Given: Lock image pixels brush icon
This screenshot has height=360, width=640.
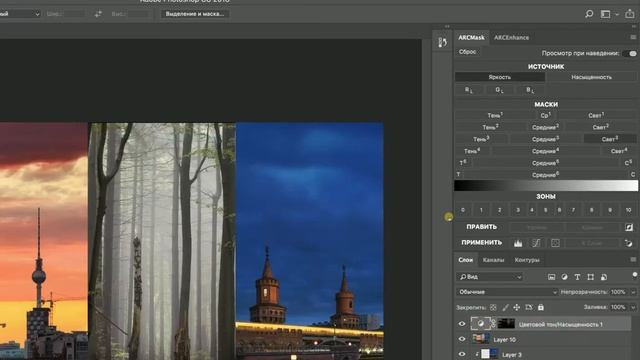Looking at the screenshot, I should [505, 307].
